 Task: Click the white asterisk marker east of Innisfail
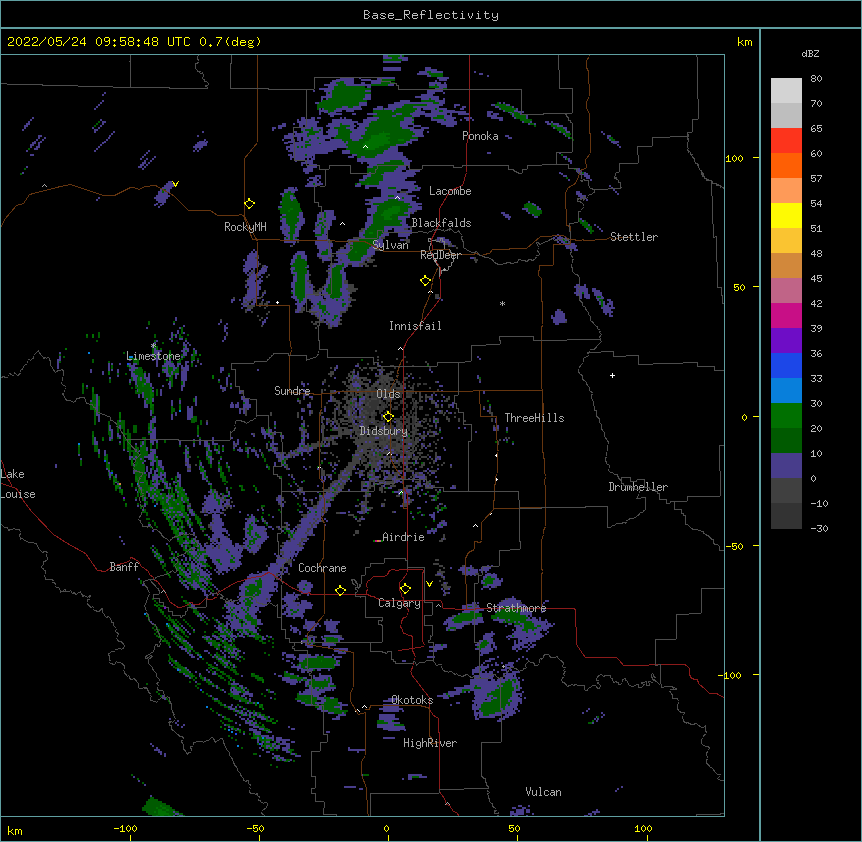point(502,304)
